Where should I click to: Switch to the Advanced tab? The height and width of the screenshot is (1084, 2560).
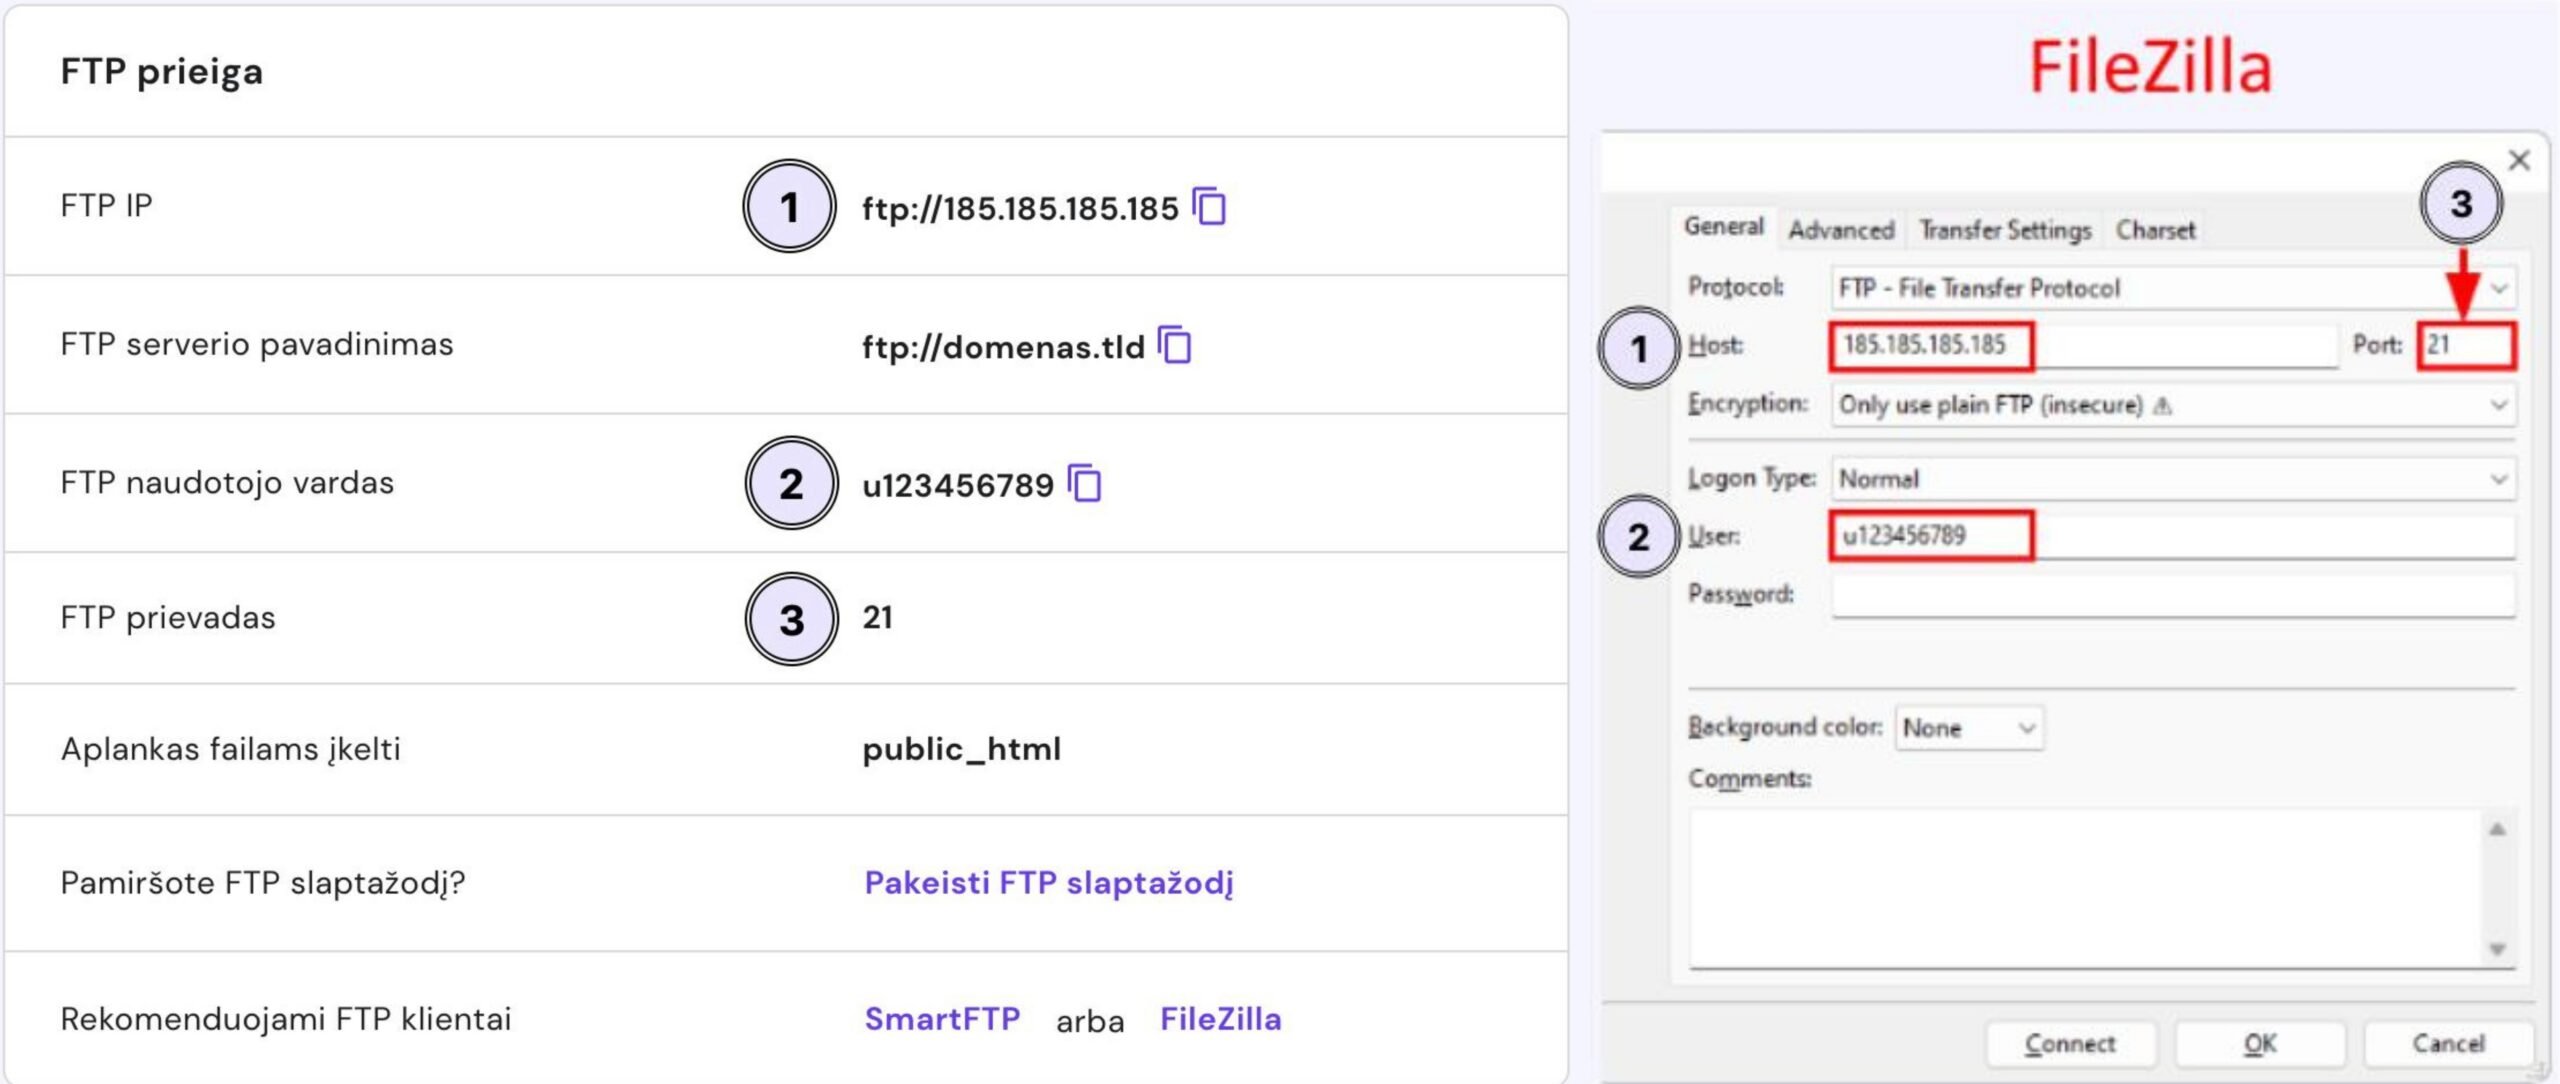coord(1841,230)
